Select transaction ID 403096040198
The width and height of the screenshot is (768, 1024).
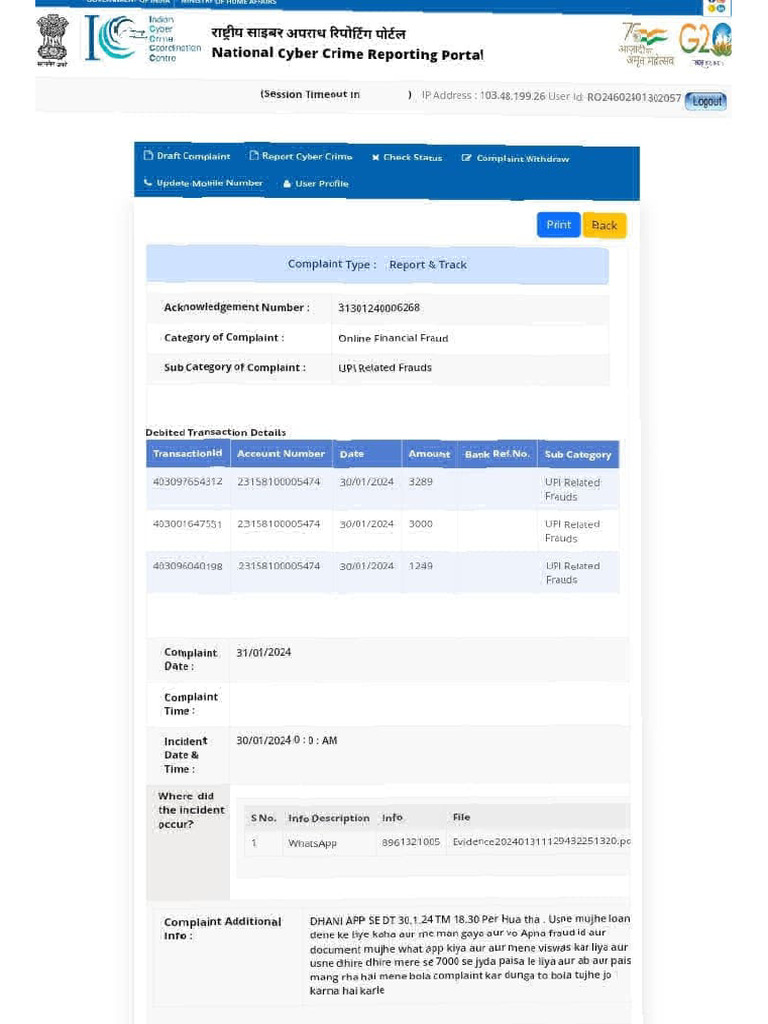coord(187,566)
